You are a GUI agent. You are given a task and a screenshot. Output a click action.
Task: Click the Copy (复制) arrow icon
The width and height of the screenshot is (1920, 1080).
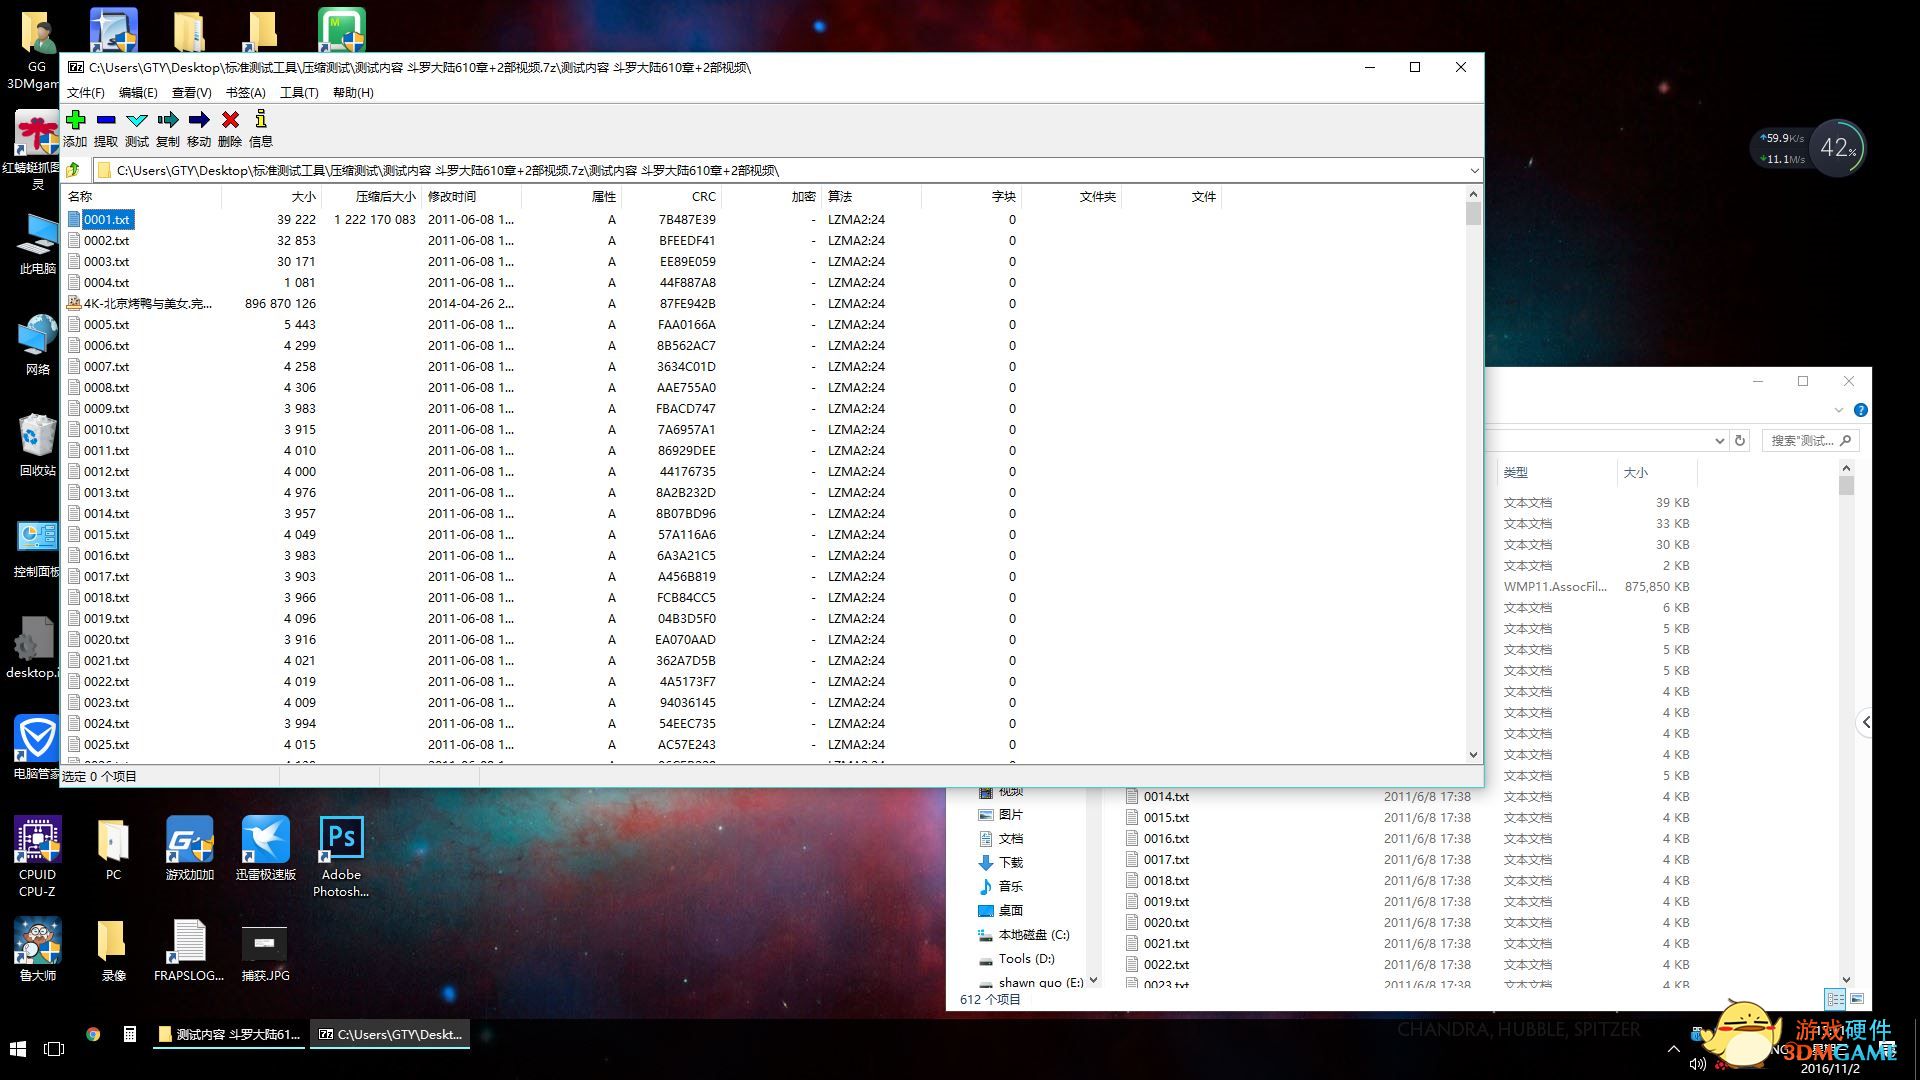[168, 120]
